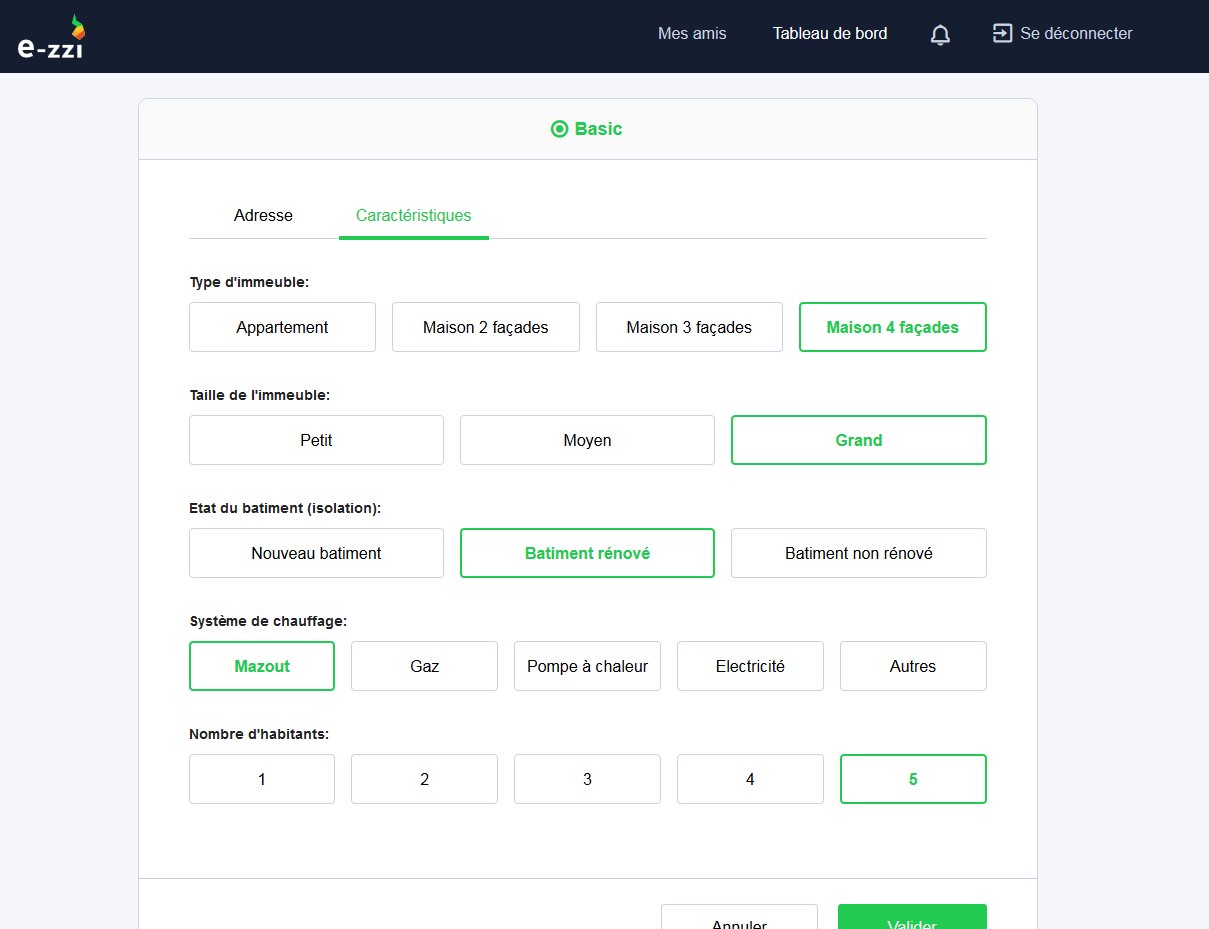Select Appartement building type
Viewport: 1209px width, 929px height.
(282, 327)
